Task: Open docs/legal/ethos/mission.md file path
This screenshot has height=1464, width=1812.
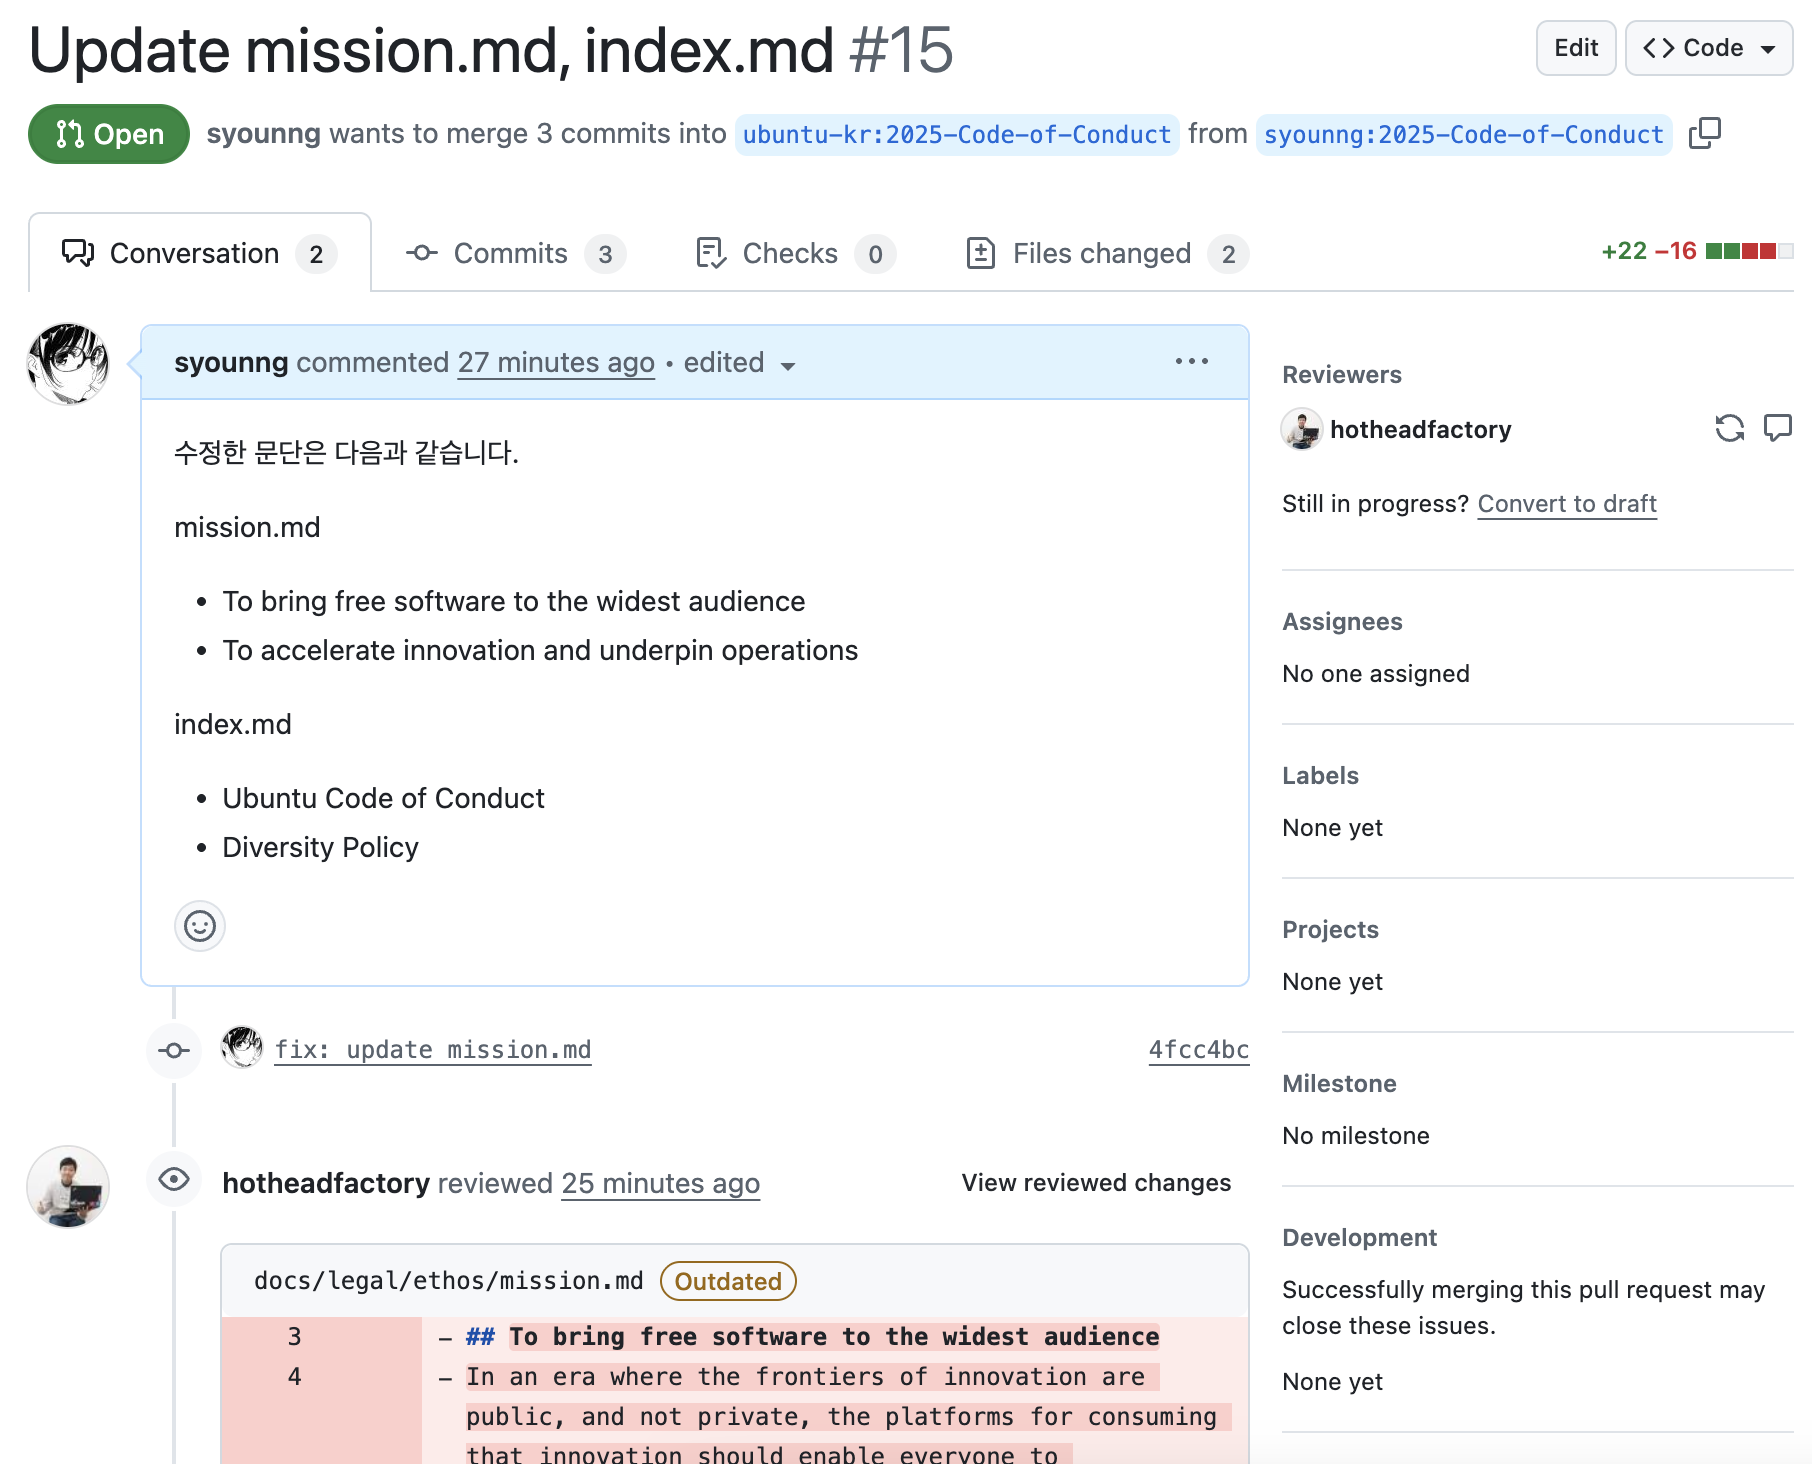Action: [449, 1281]
